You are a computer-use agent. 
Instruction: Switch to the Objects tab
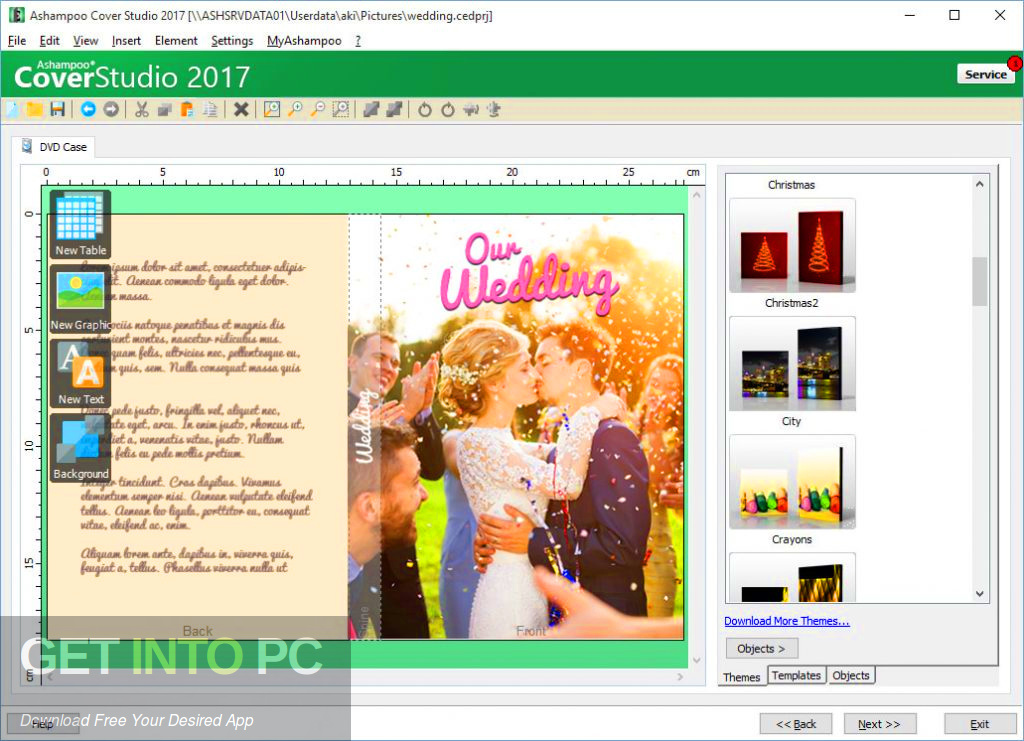[850, 675]
